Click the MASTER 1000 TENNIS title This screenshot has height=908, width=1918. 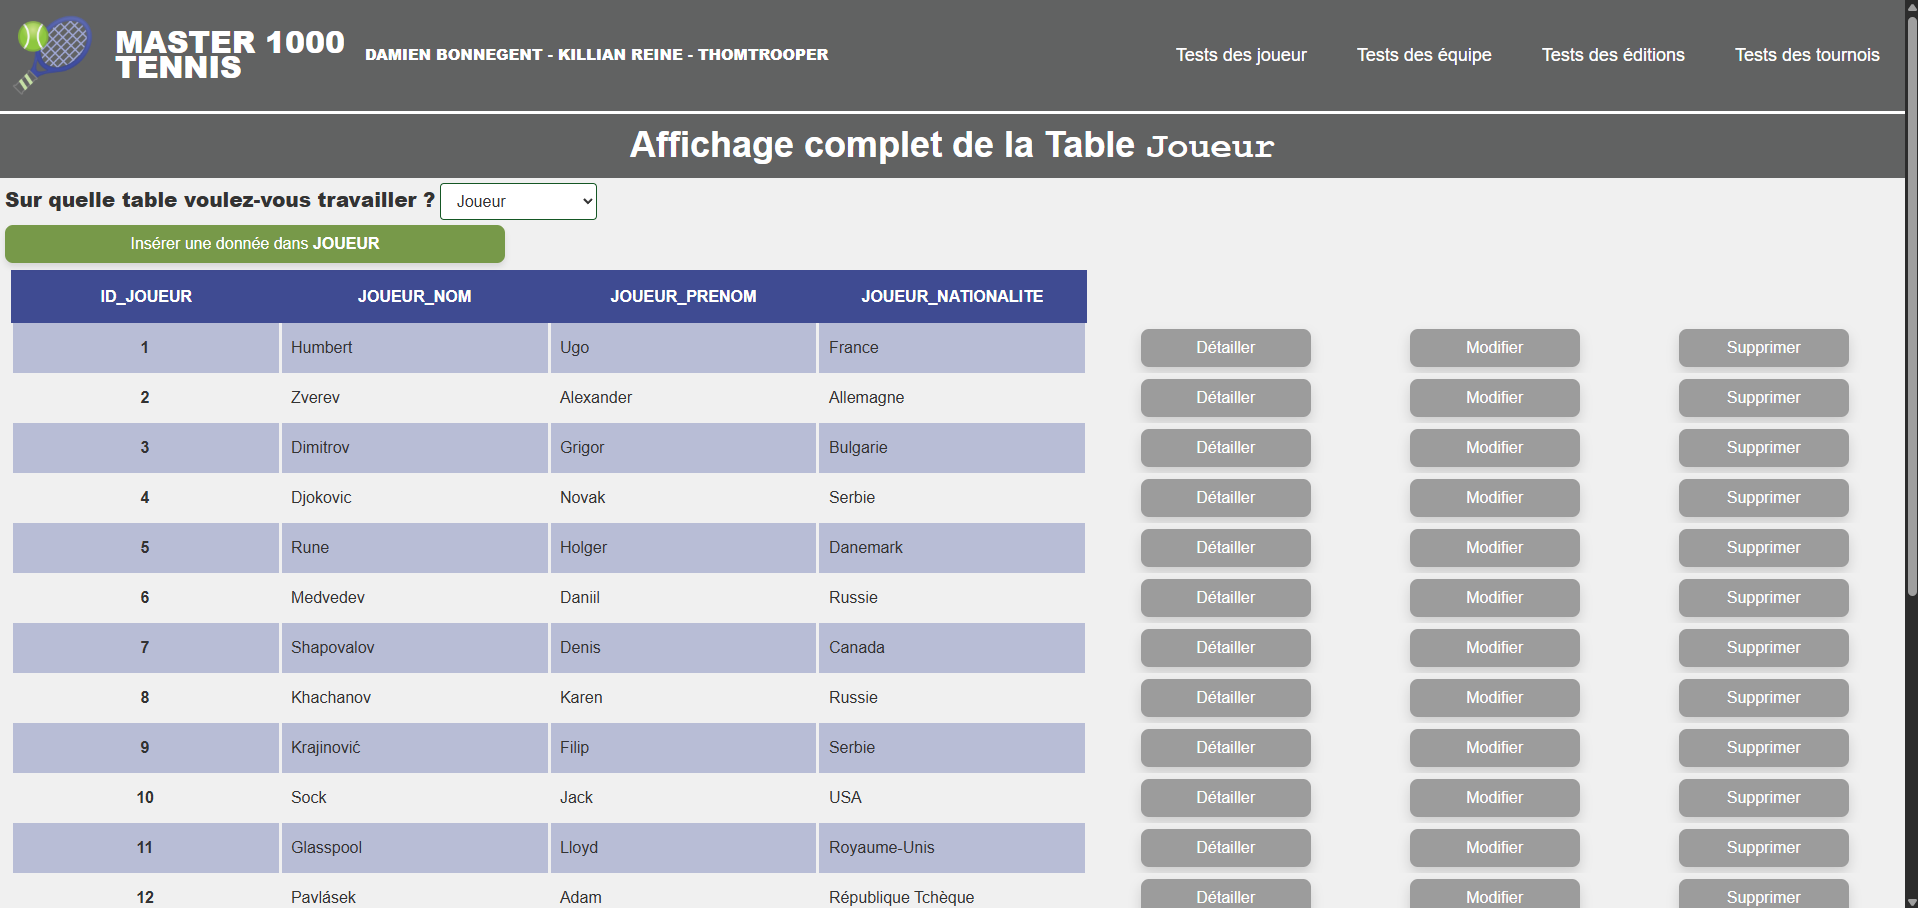point(229,54)
